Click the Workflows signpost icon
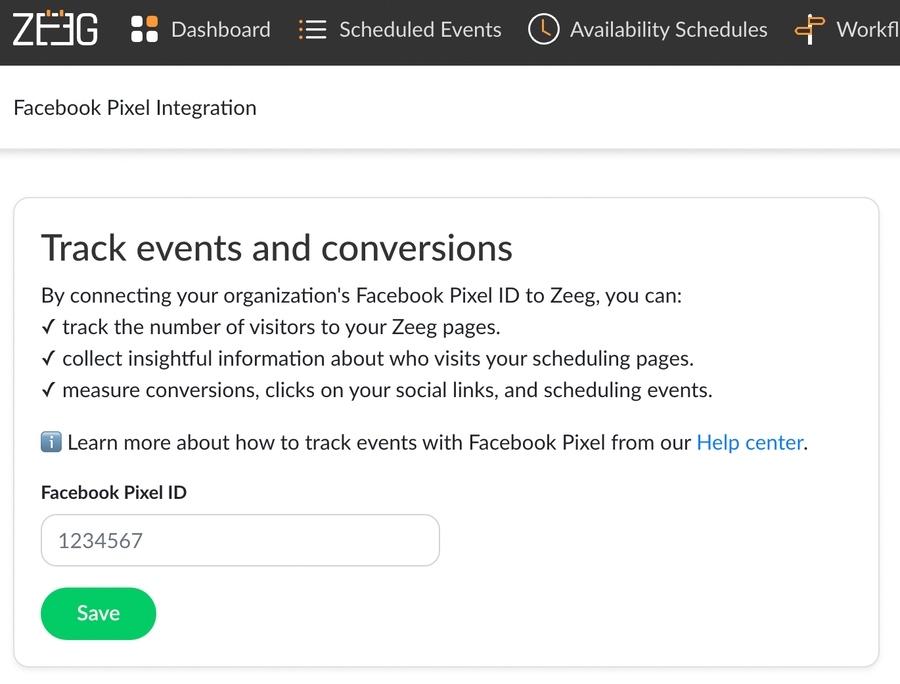This screenshot has height=684, width=900. pos(808,30)
